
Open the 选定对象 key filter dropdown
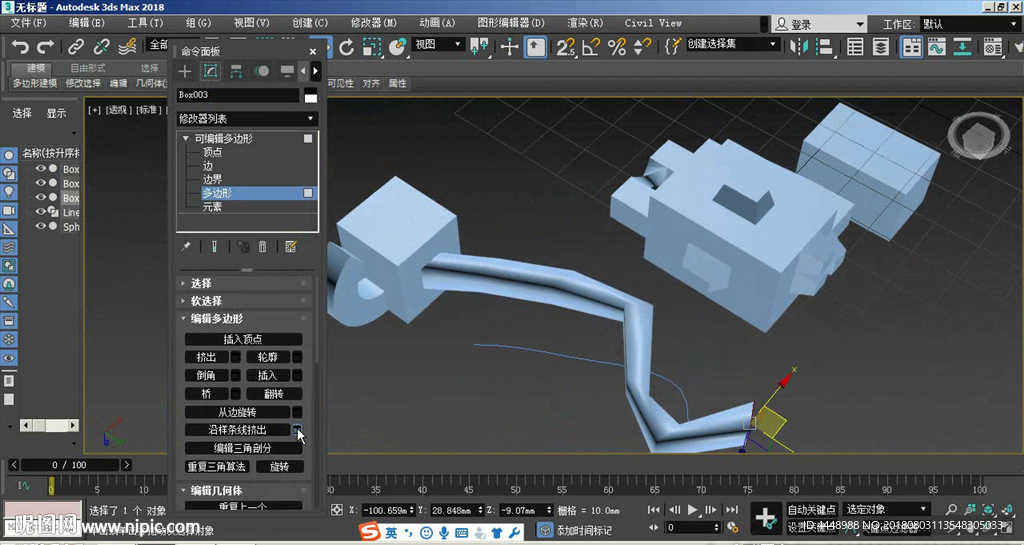click(x=886, y=509)
